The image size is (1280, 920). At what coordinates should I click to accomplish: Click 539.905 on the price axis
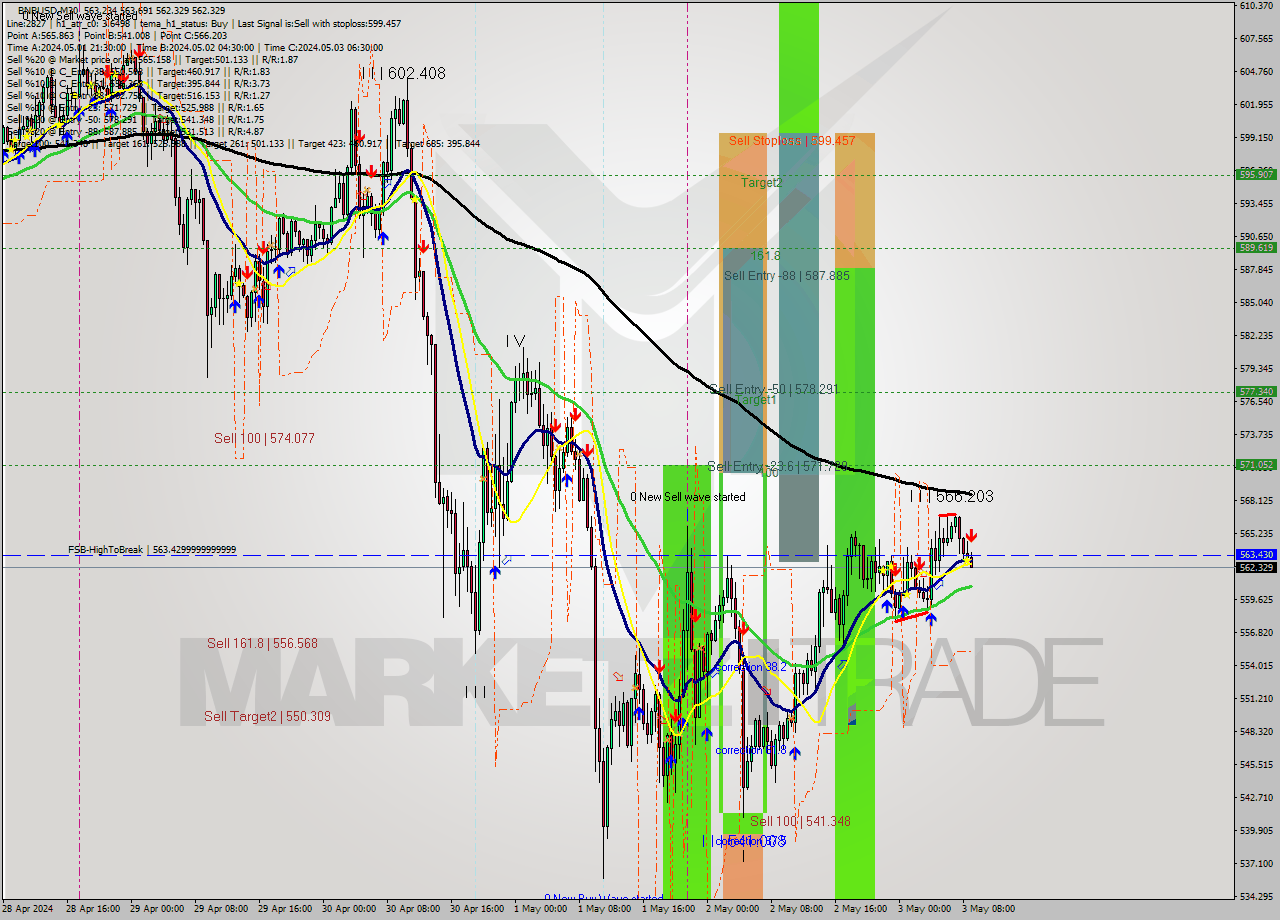click(1256, 830)
